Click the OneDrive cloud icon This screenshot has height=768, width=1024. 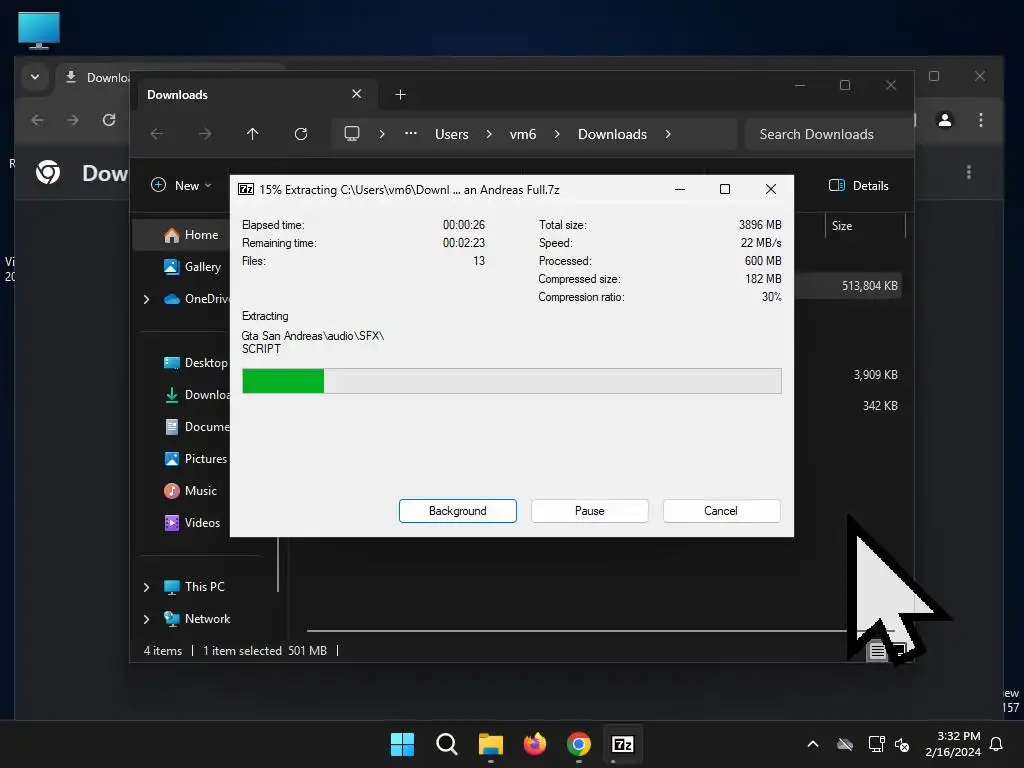172,299
